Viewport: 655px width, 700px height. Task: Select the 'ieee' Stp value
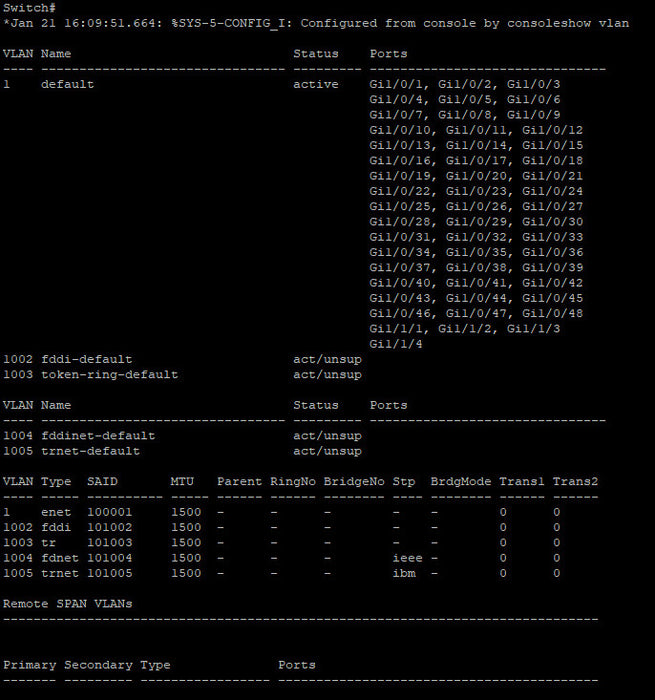click(x=408, y=558)
